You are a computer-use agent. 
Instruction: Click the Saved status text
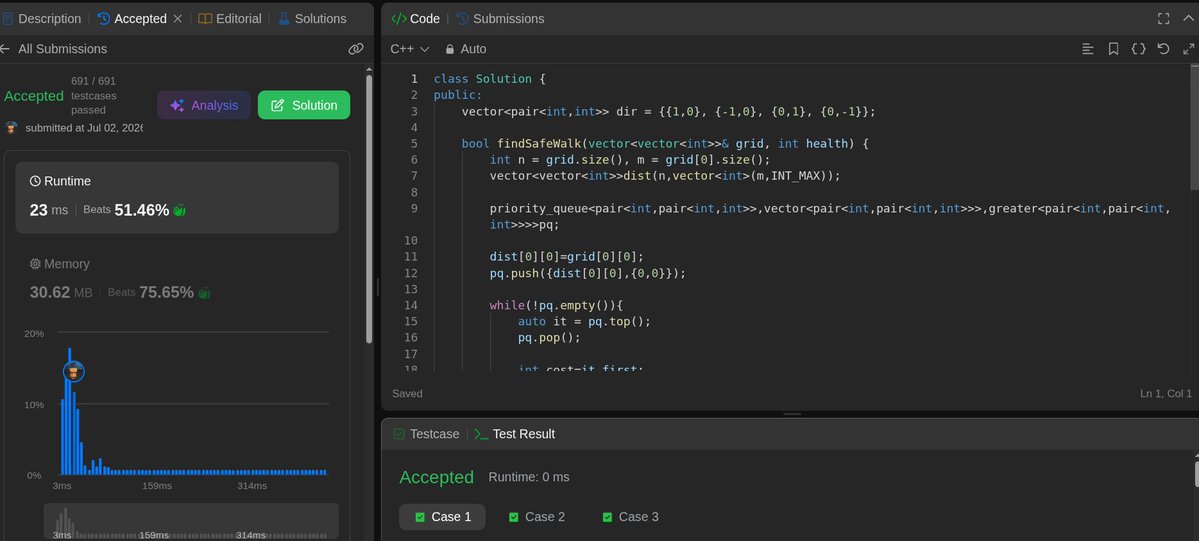[x=407, y=393]
